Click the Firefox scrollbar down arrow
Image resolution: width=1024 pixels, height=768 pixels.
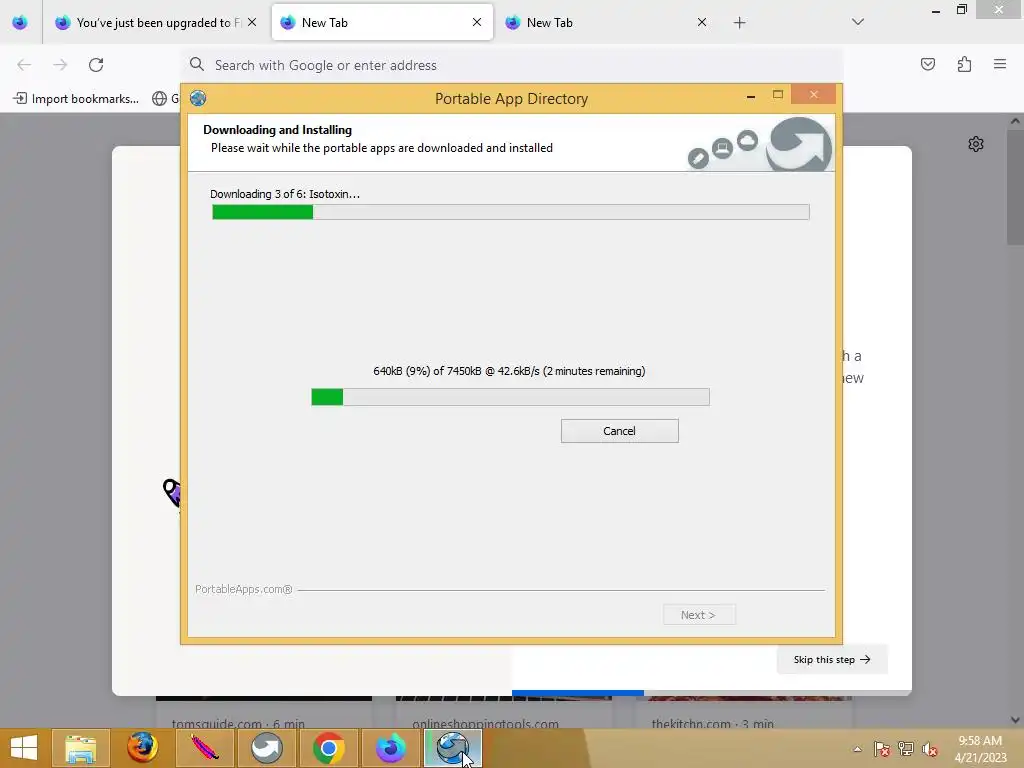click(1015, 720)
